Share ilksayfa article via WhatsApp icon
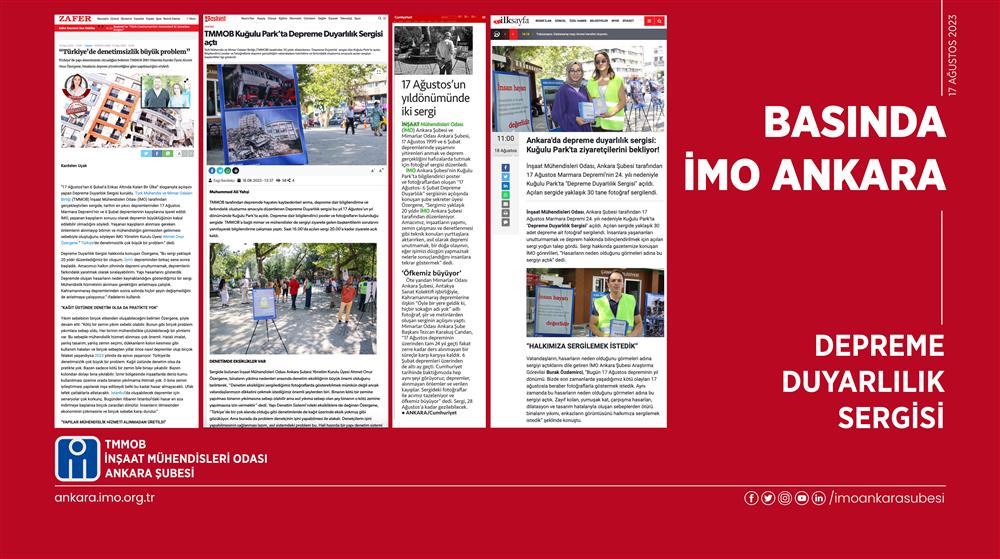 click(505, 195)
